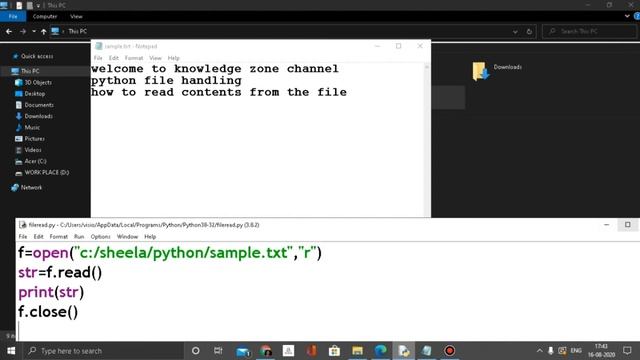Open the taskbar clock and date
The height and width of the screenshot is (360, 640).
[601, 351]
